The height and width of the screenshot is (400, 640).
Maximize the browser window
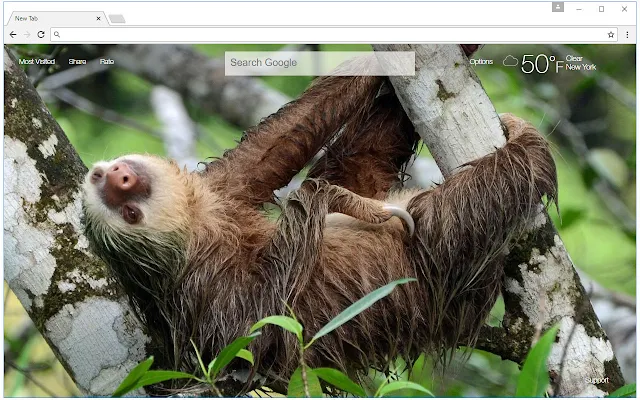pos(601,9)
